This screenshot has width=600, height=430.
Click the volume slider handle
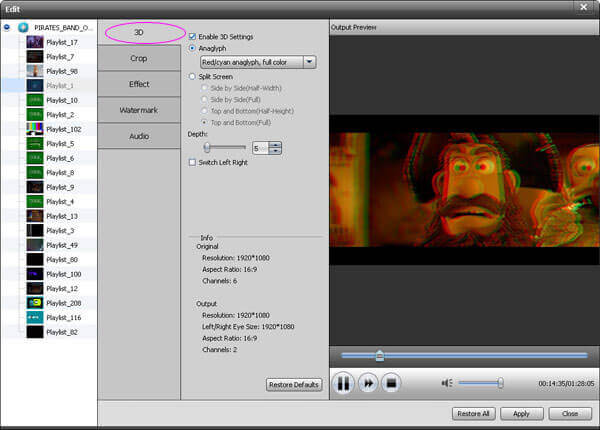click(500, 383)
